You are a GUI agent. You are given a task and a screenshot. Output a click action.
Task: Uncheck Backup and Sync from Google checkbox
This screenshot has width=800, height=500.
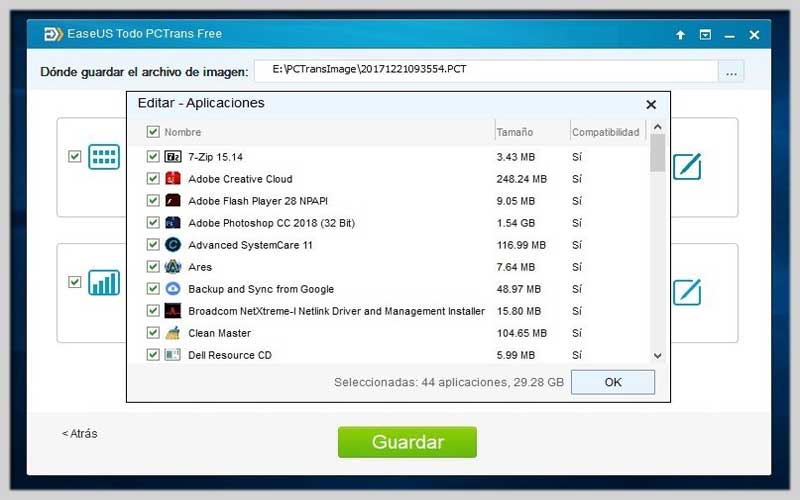coord(153,288)
